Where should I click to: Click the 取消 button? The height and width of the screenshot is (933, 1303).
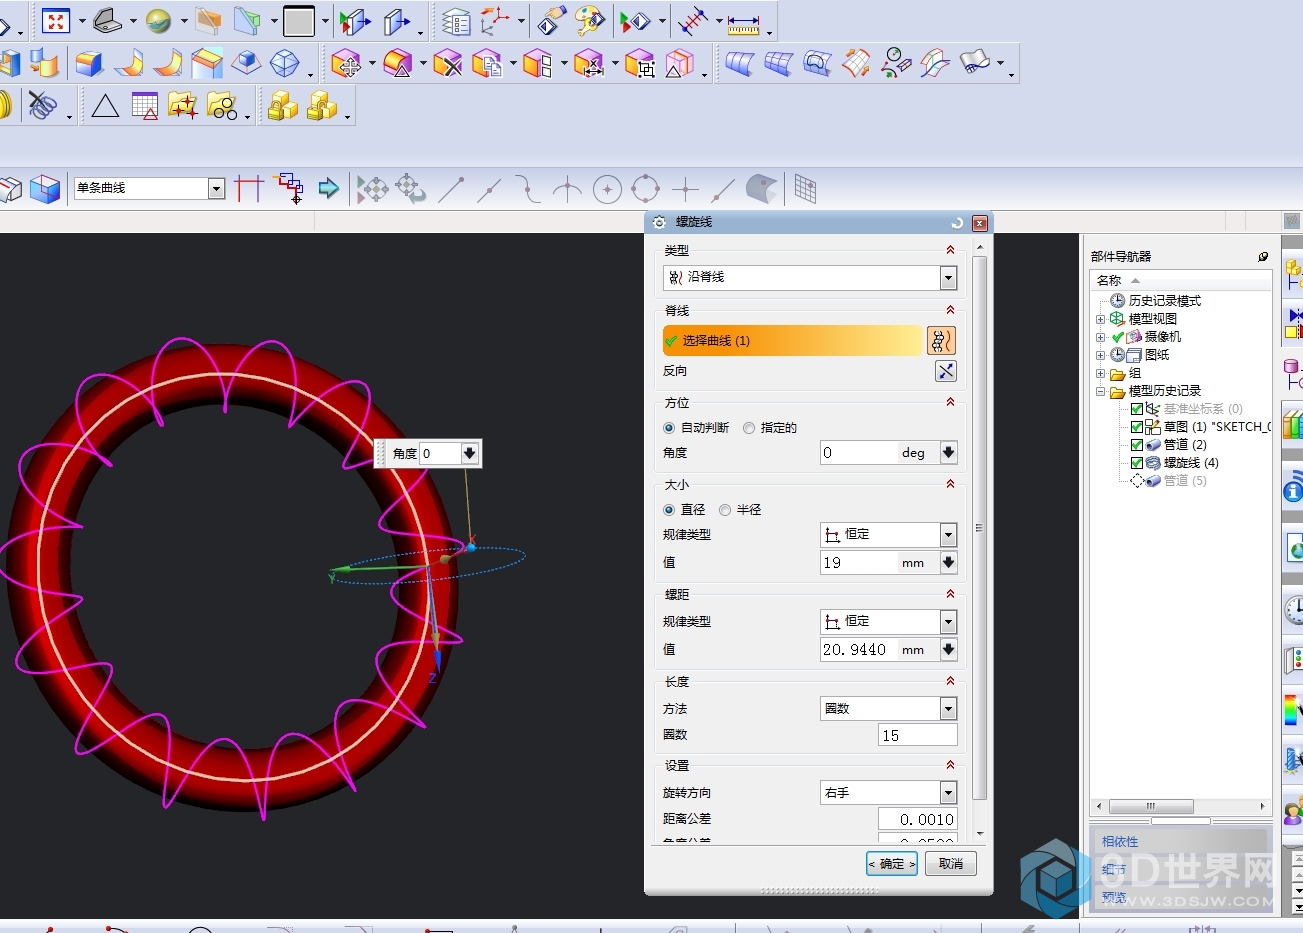coord(950,864)
